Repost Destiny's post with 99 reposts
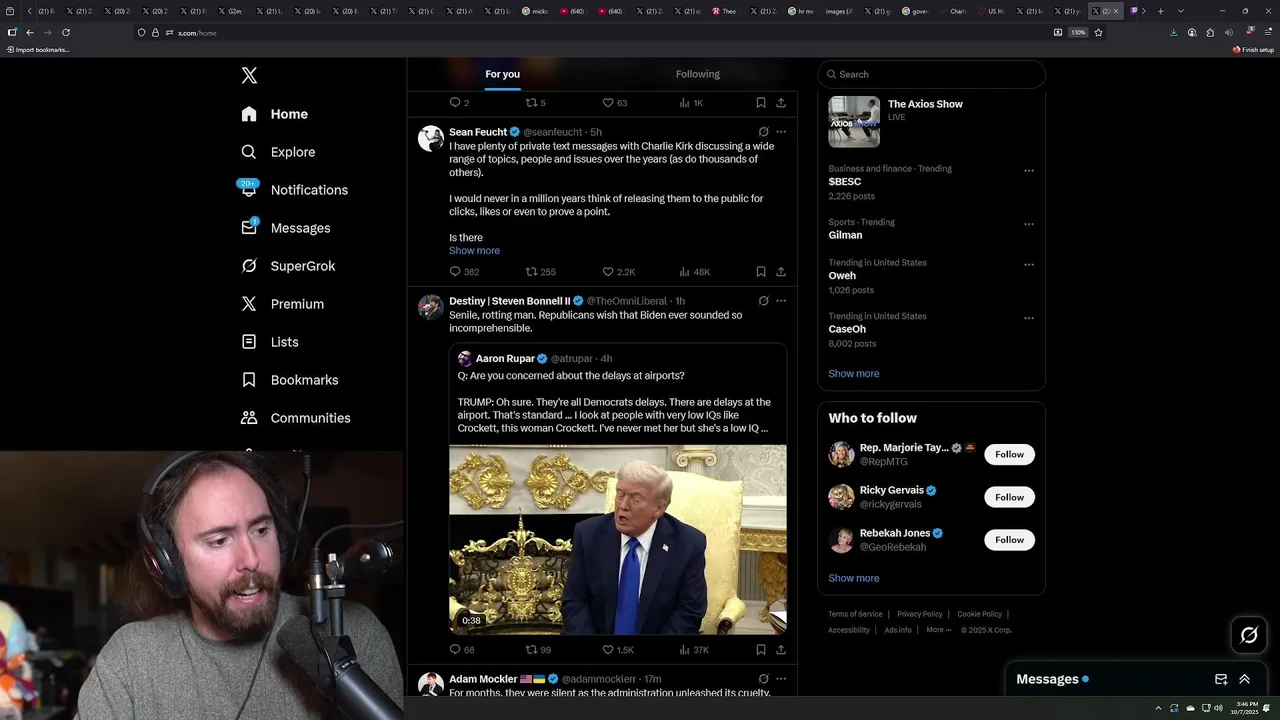The height and width of the screenshot is (720, 1280). click(538, 650)
